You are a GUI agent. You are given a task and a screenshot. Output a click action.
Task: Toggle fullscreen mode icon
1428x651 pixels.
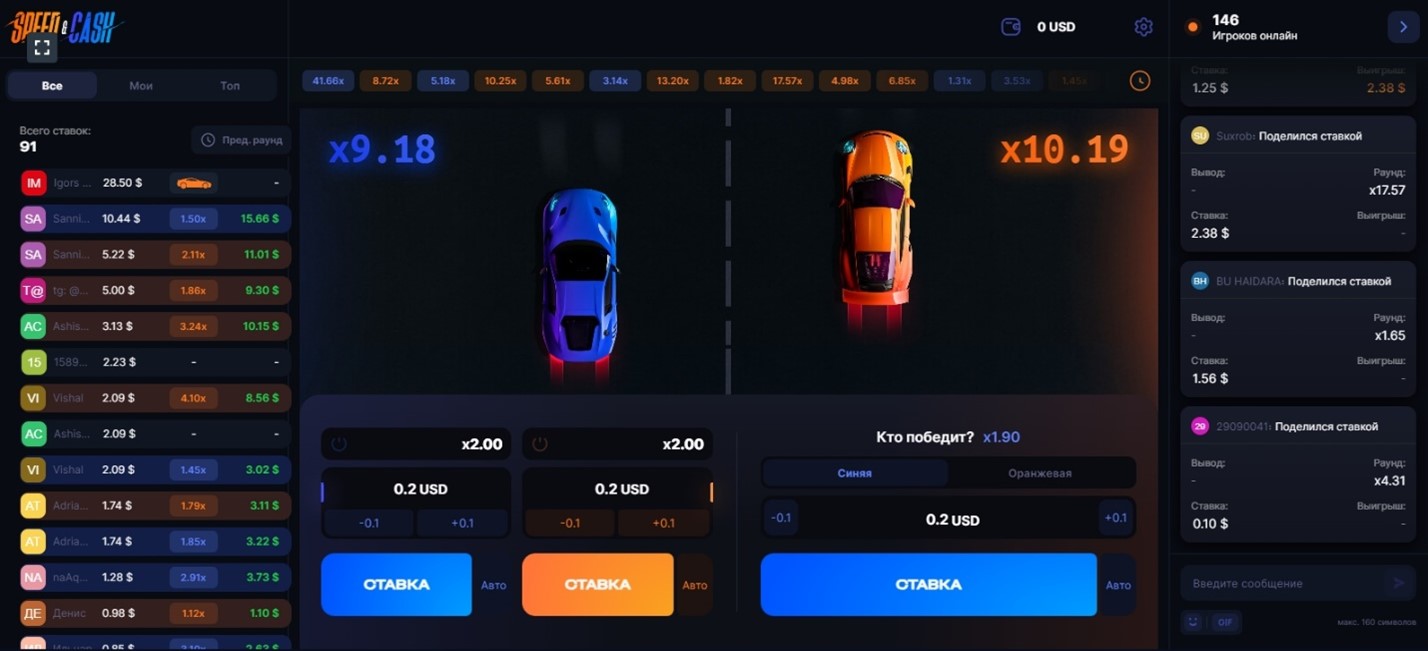[42, 47]
